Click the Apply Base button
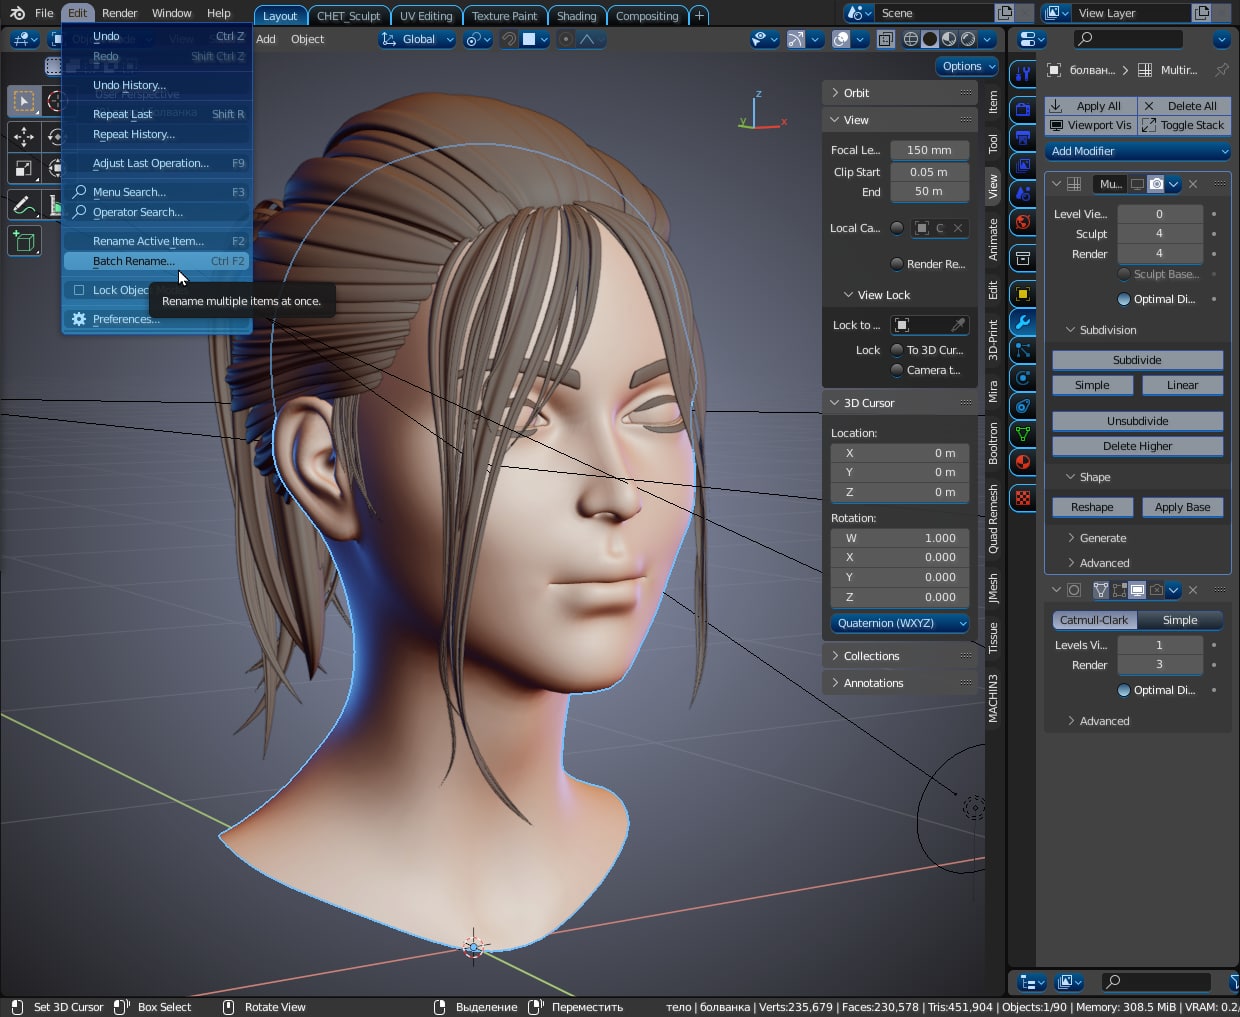Screen dimensions: 1240x1017 pos(1183,507)
